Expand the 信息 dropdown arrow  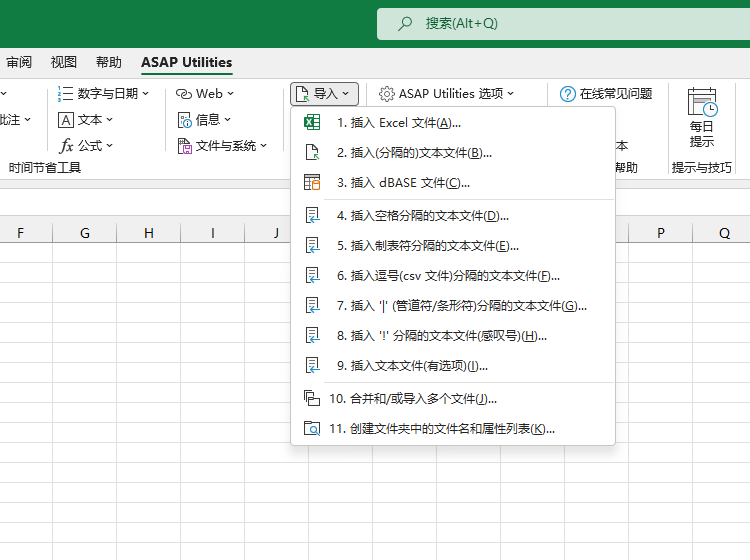[227, 120]
